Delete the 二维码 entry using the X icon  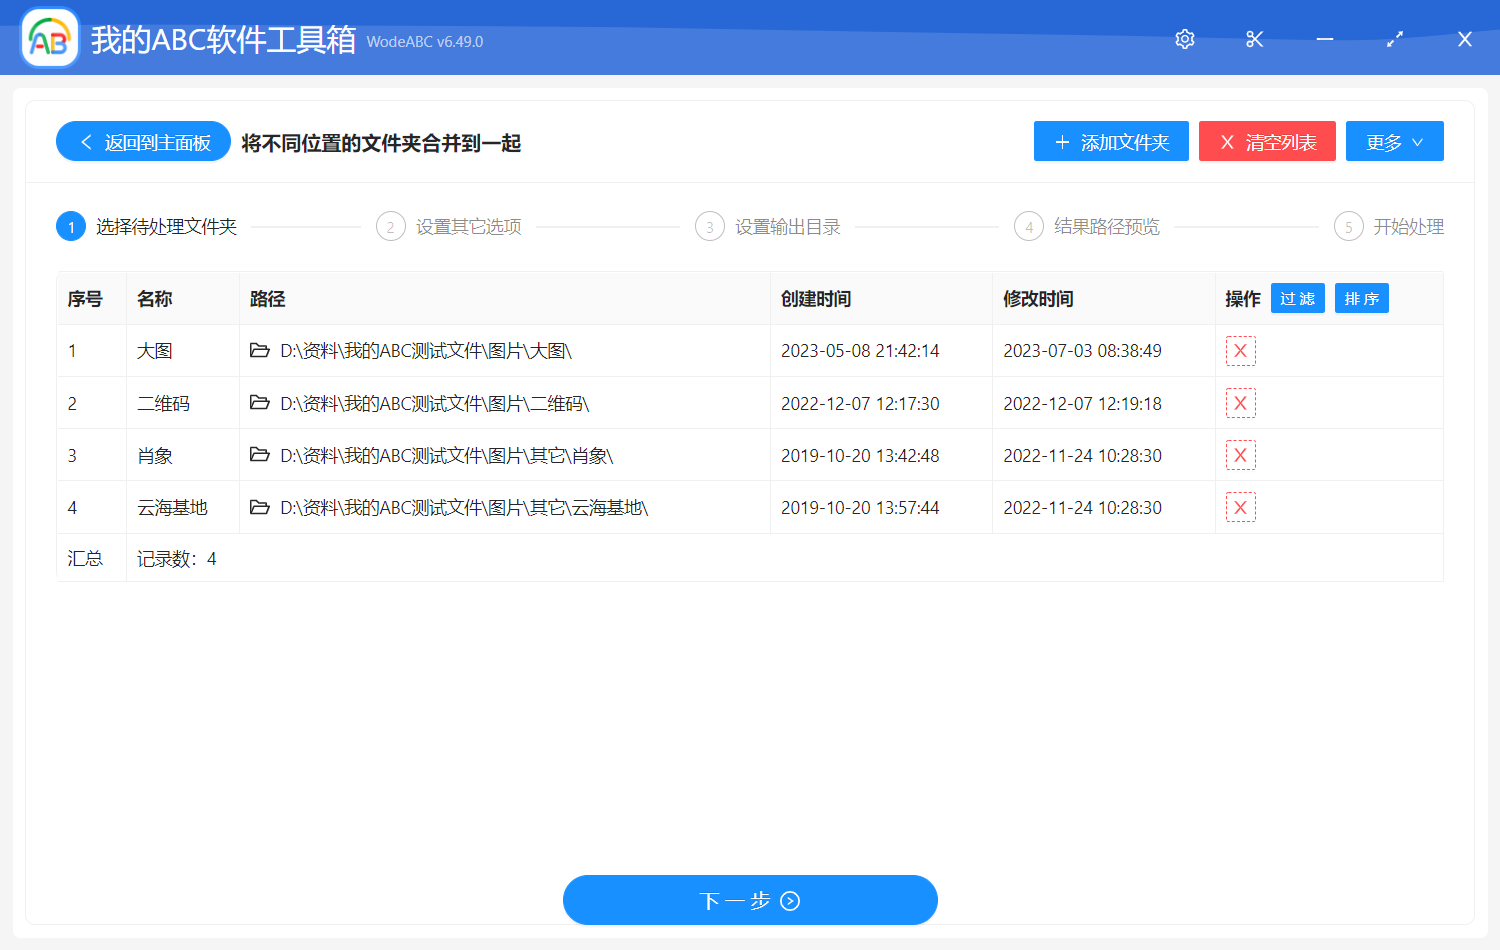pos(1239,402)
